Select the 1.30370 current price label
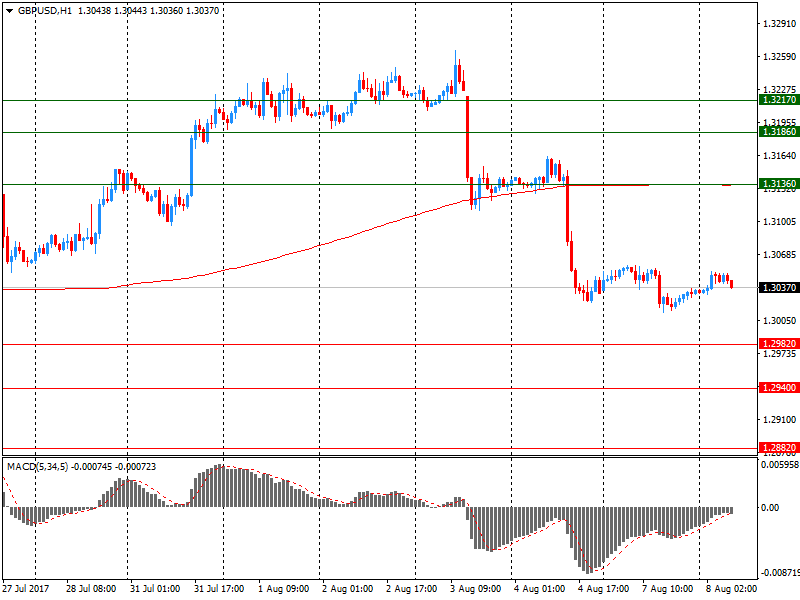This screenshot has width=800, height=600. click(x=779, y=288)
